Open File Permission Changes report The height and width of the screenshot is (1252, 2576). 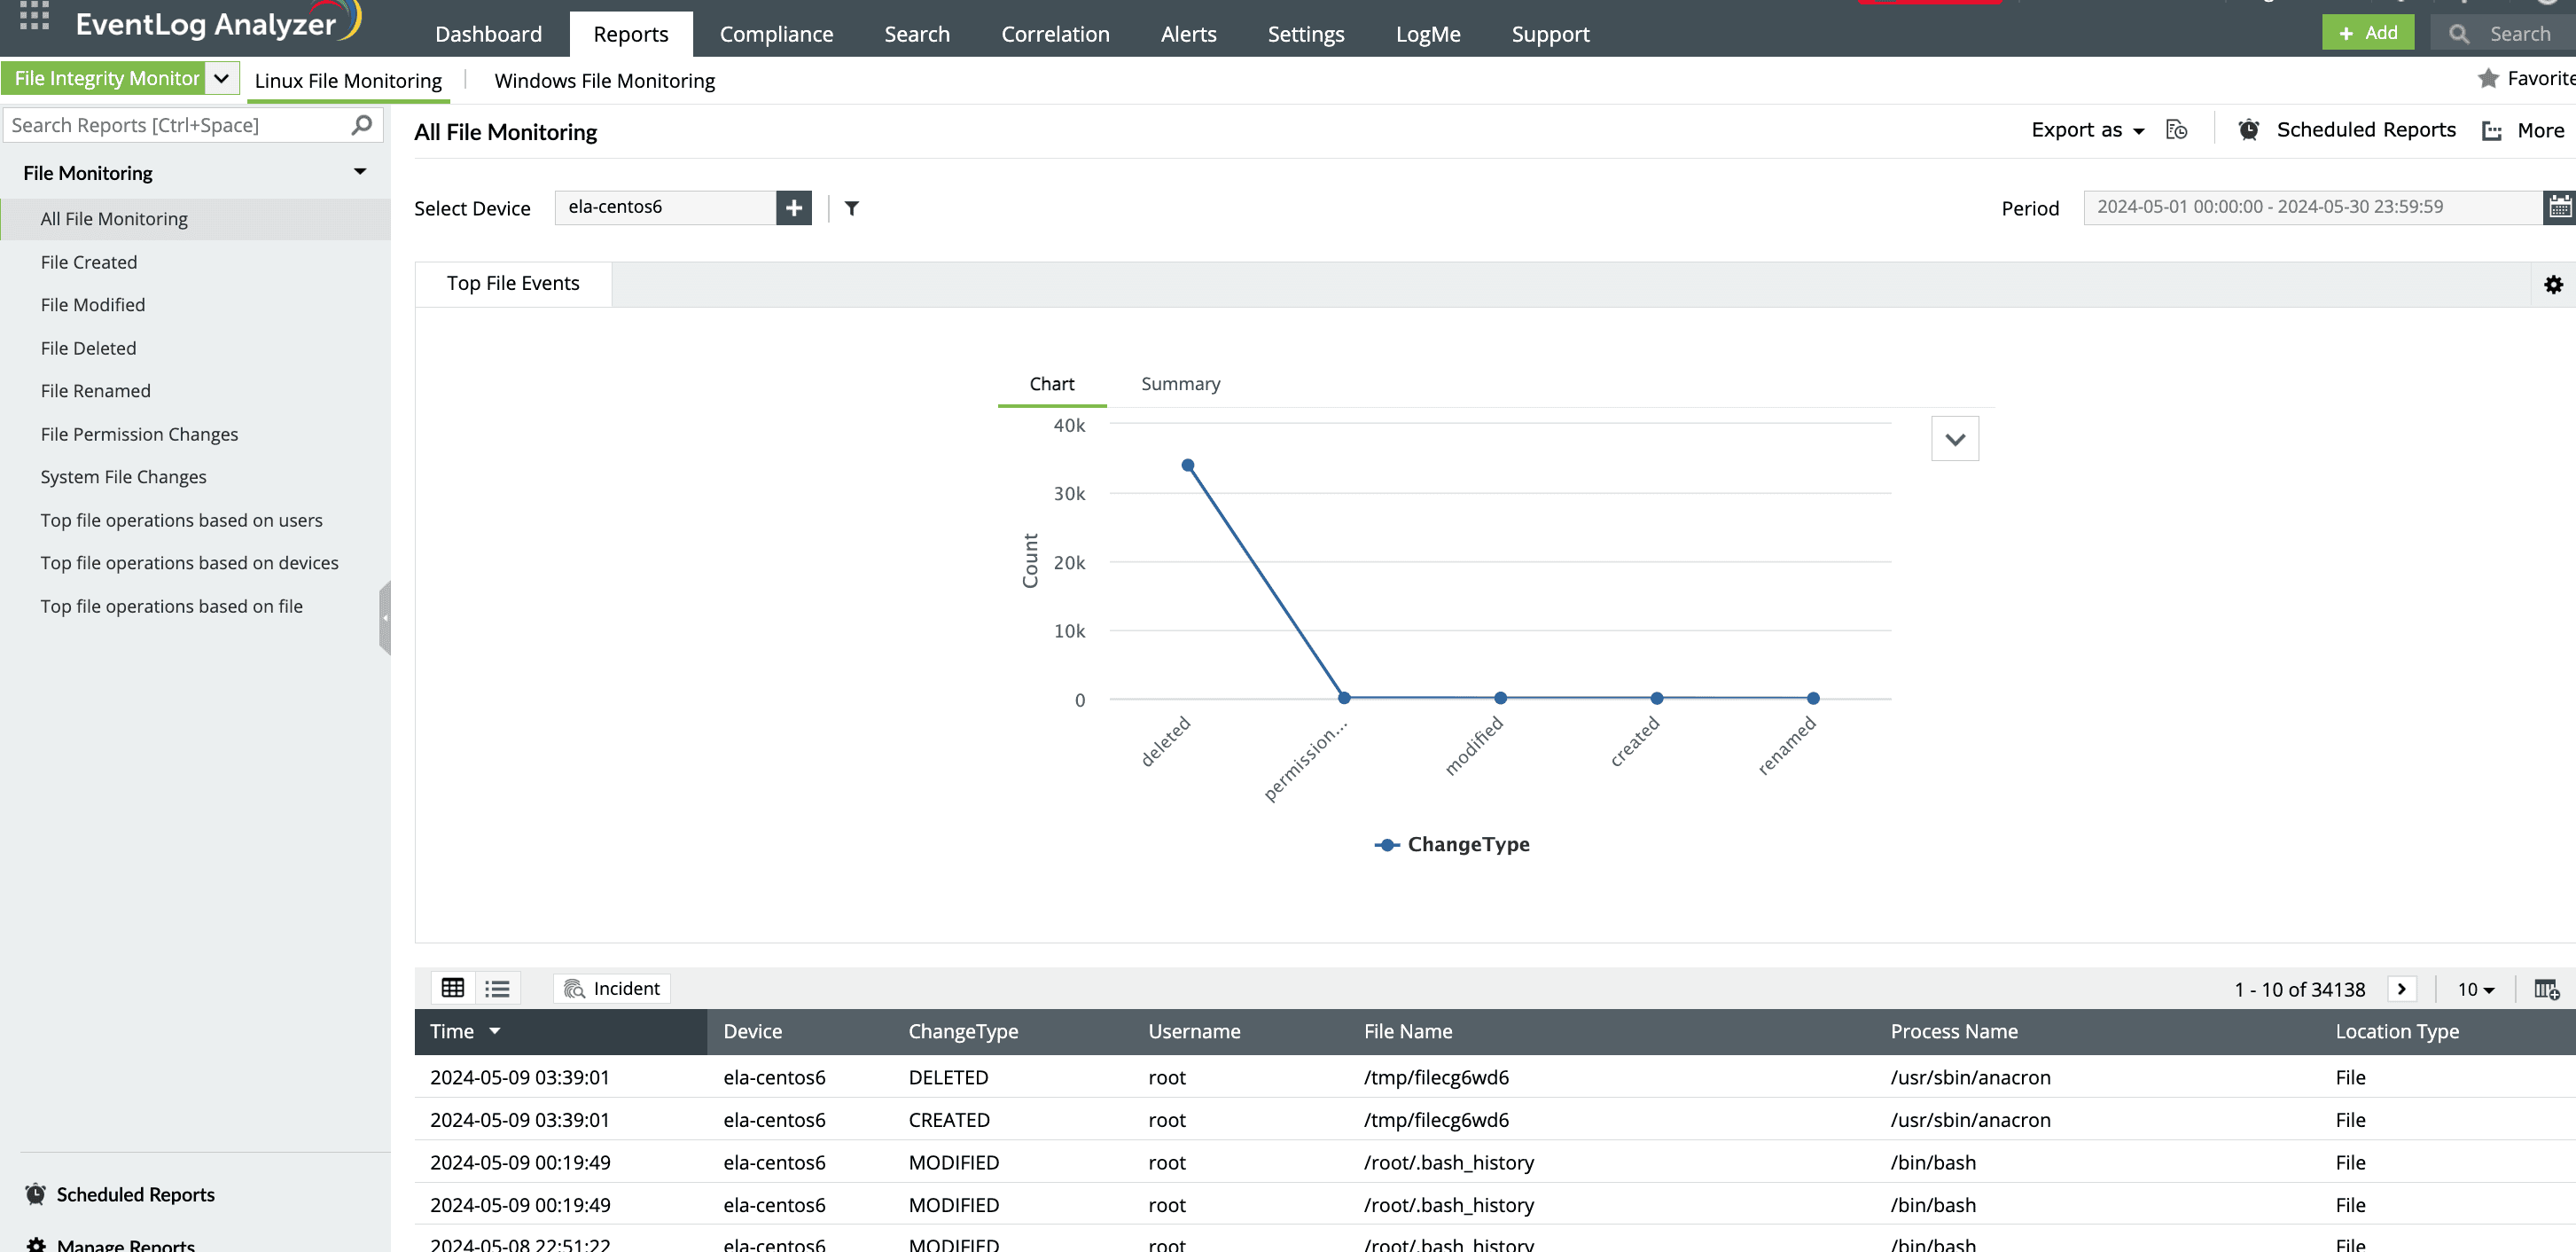tap(139, 434)
